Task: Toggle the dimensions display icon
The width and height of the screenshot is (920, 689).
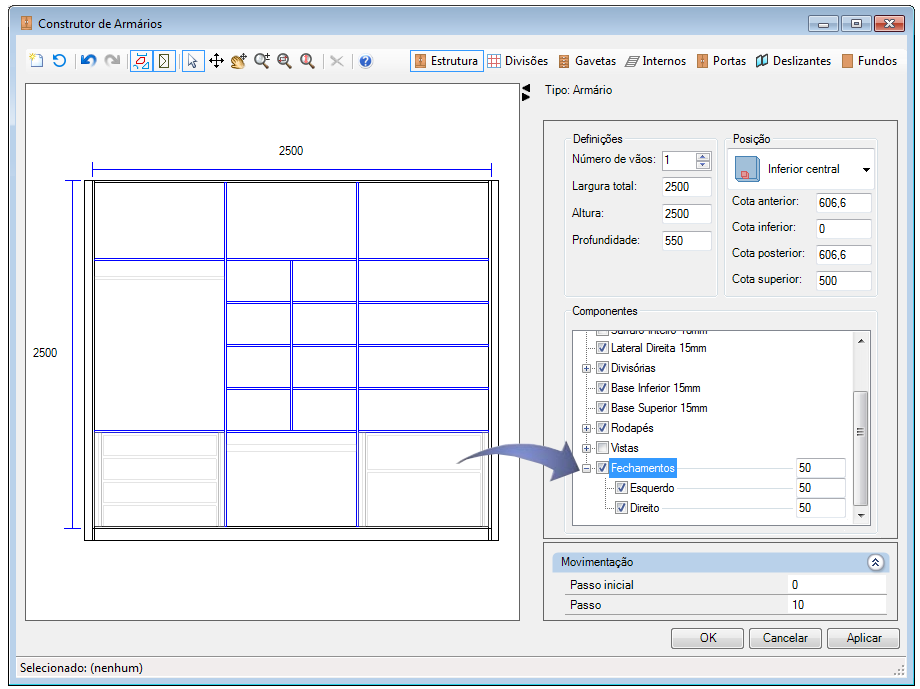Action: point(141,61)
